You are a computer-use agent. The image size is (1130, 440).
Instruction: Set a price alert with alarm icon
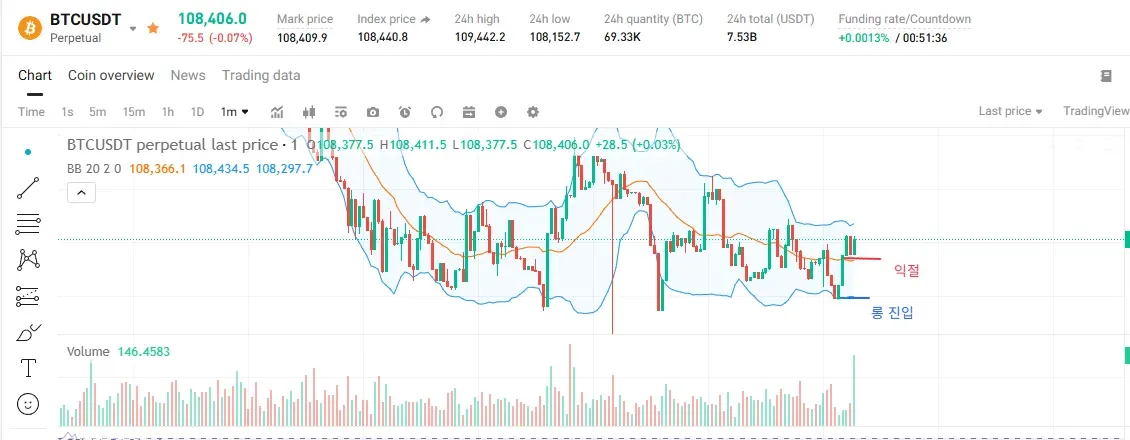pyautogui.click(x=405, y=112)
